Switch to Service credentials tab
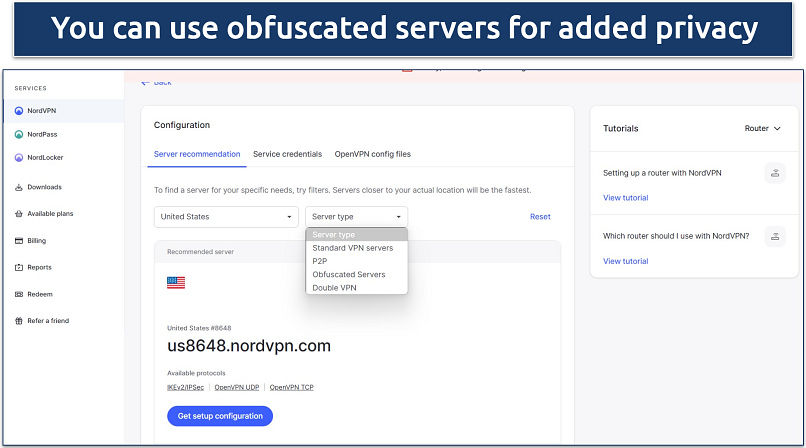806x448 pixels. tap(287, 154)
